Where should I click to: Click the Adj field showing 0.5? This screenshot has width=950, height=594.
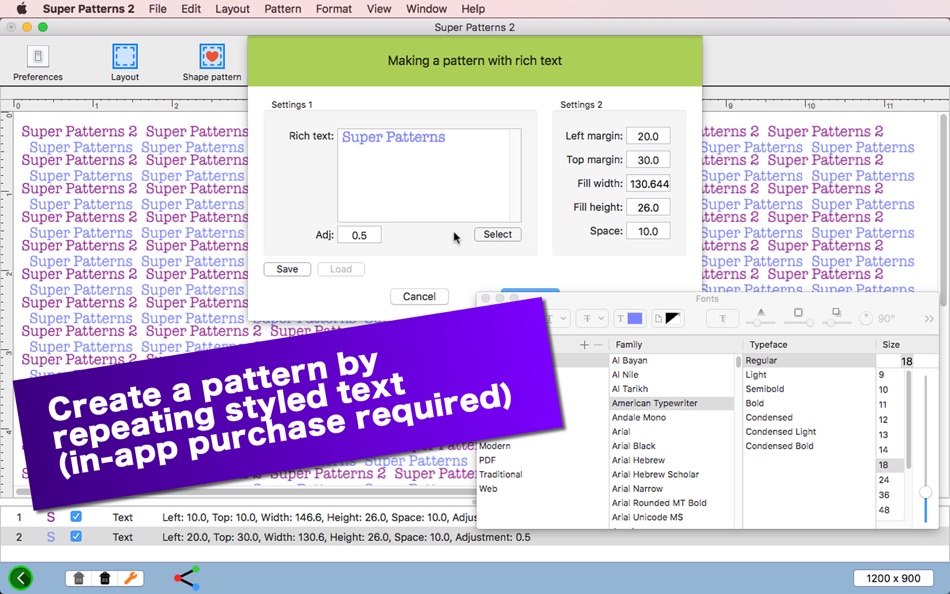[359, 235]
